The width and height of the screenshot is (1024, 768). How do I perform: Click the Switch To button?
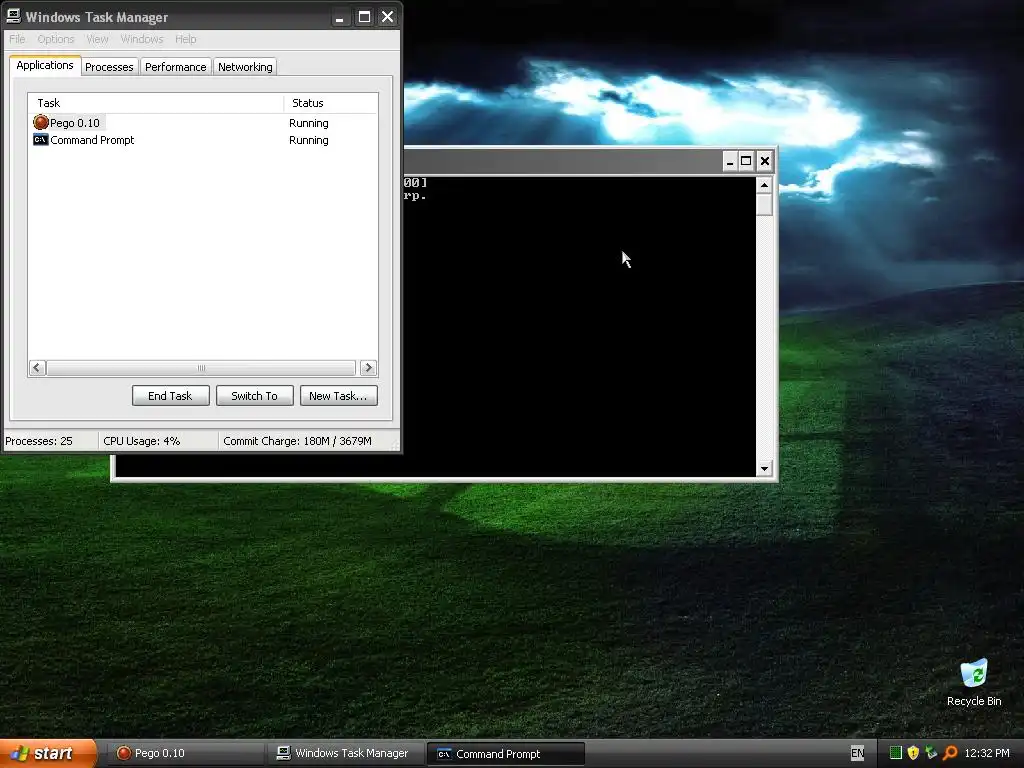pos(255,396)
